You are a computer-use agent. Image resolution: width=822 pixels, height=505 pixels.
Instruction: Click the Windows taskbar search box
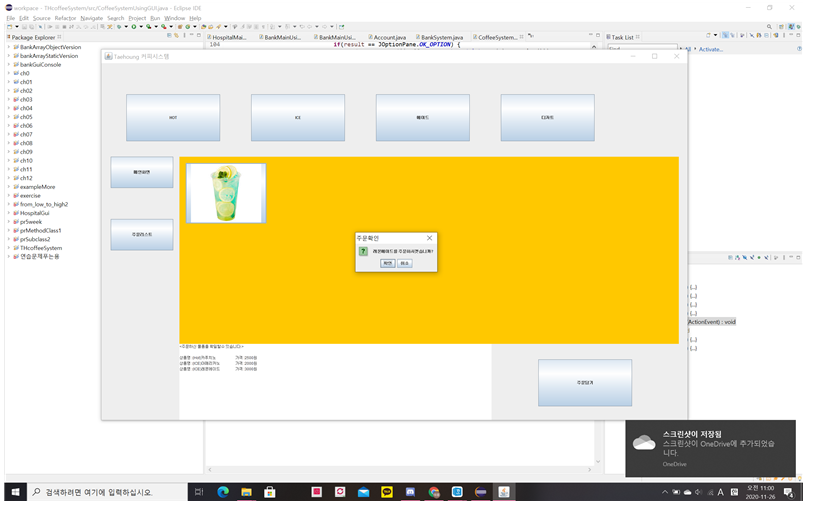coord(107,492)
